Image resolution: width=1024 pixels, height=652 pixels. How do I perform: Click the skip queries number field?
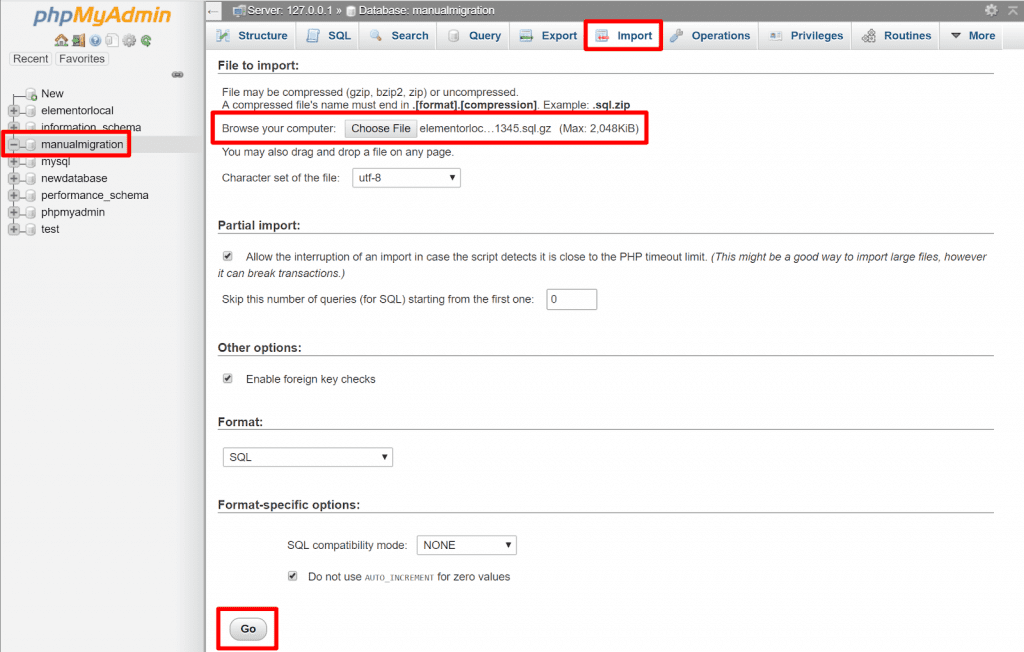point(571,298)
